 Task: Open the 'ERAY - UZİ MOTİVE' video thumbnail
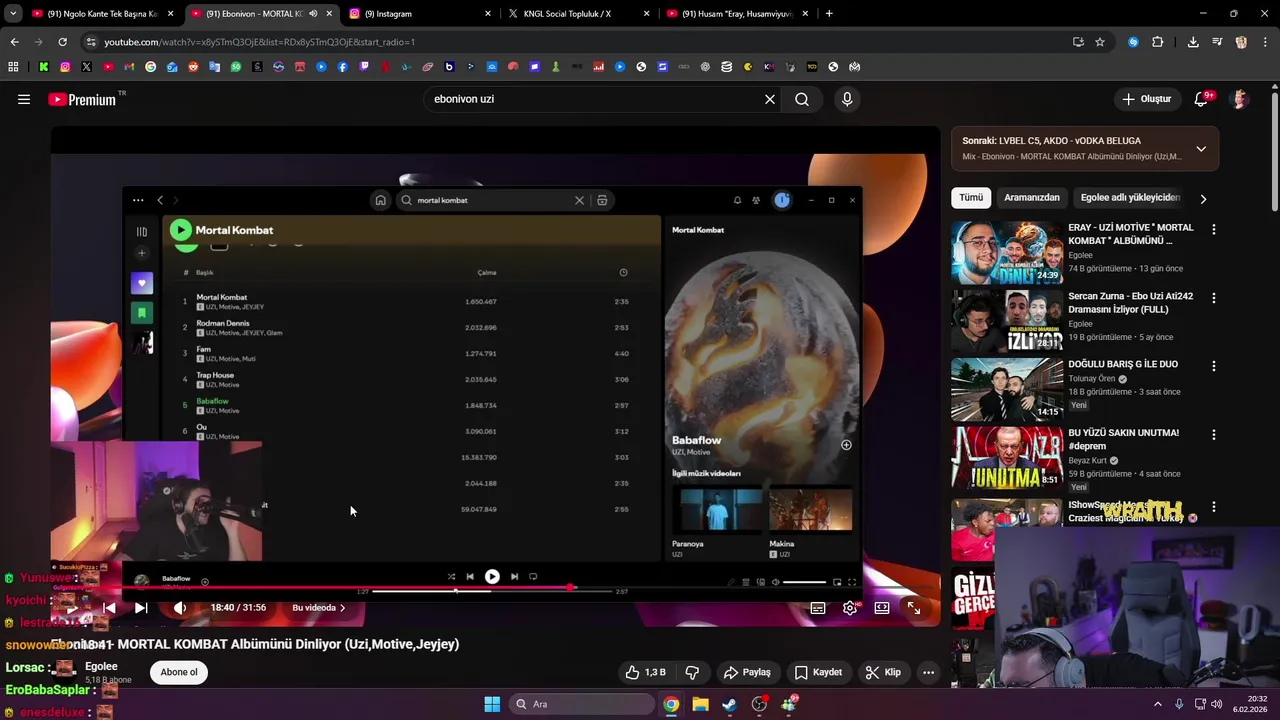click(x=1007, y=253)
